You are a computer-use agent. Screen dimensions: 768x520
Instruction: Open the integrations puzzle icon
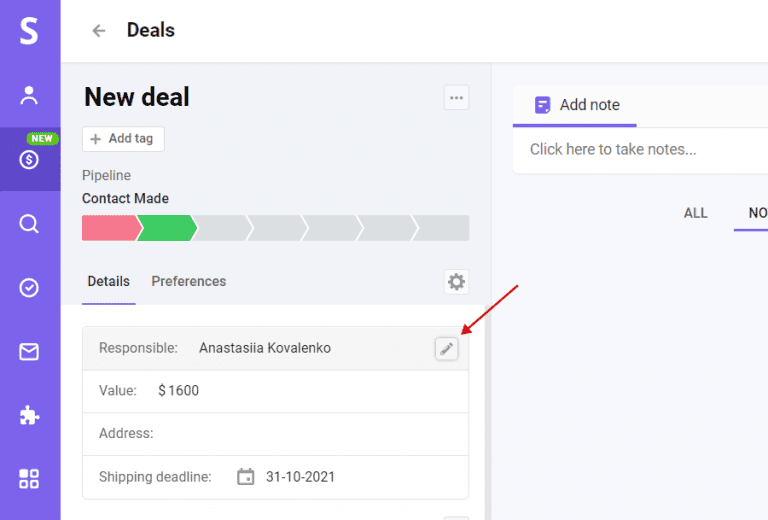[29, 416]
